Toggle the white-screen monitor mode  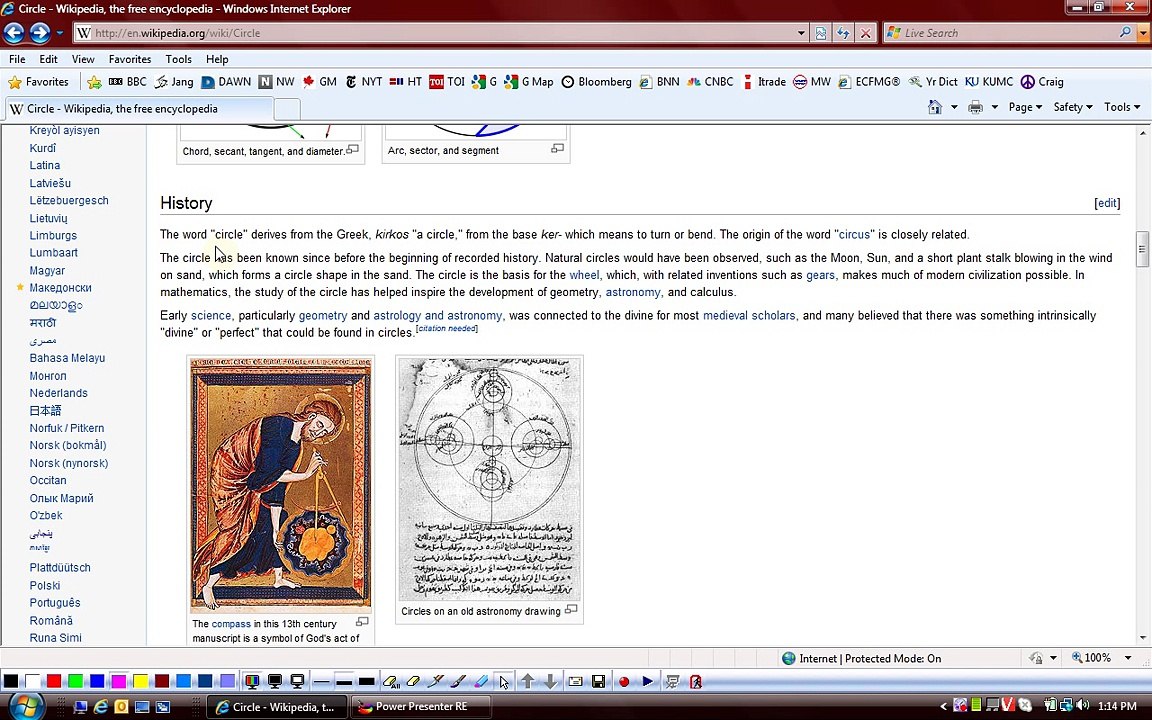coord(298,682)
